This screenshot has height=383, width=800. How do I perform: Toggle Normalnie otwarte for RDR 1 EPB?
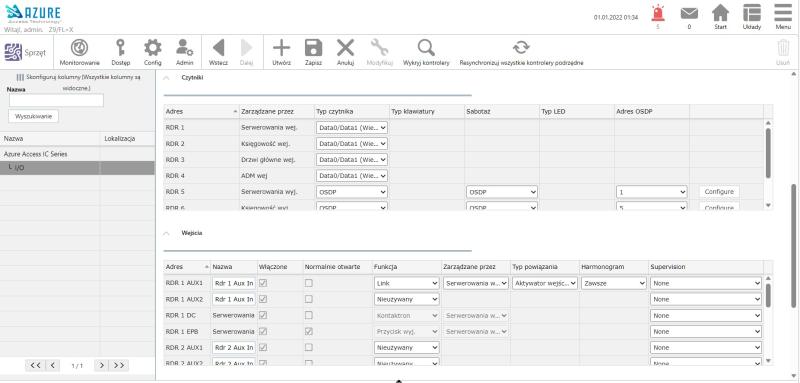click(x=309, y=331)
